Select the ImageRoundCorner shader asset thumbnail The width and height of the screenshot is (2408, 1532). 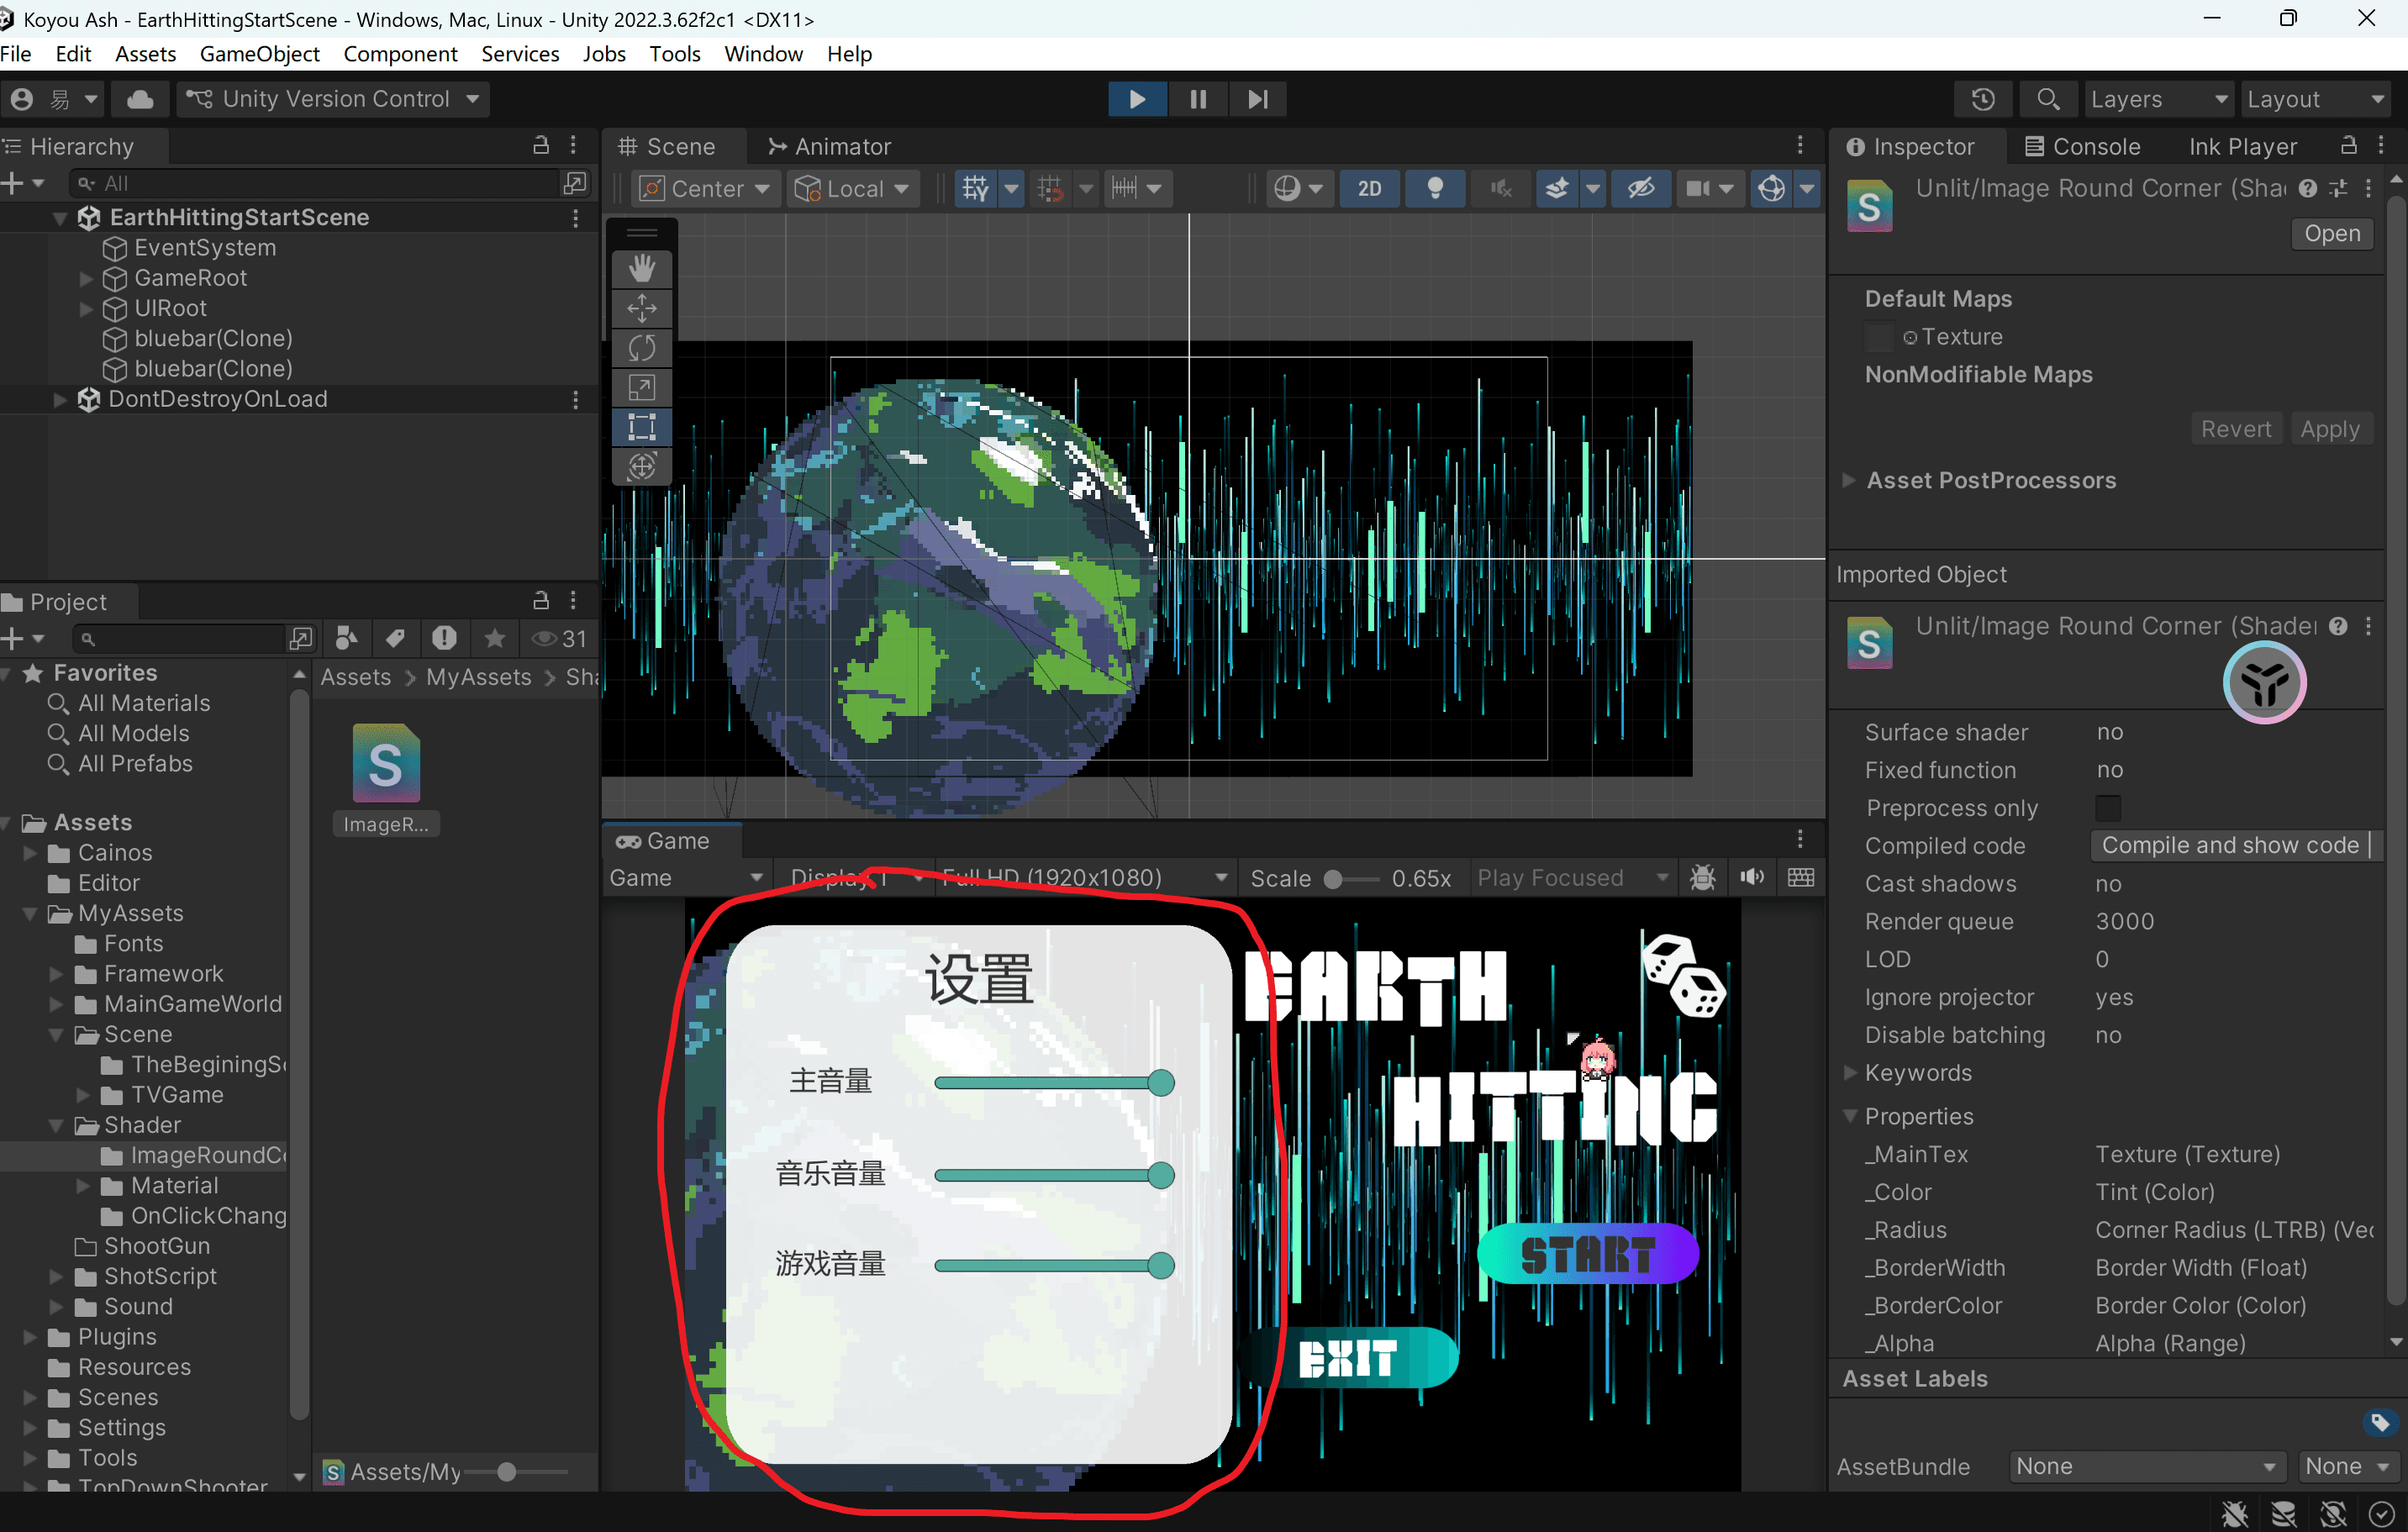(x=386, y=765)
